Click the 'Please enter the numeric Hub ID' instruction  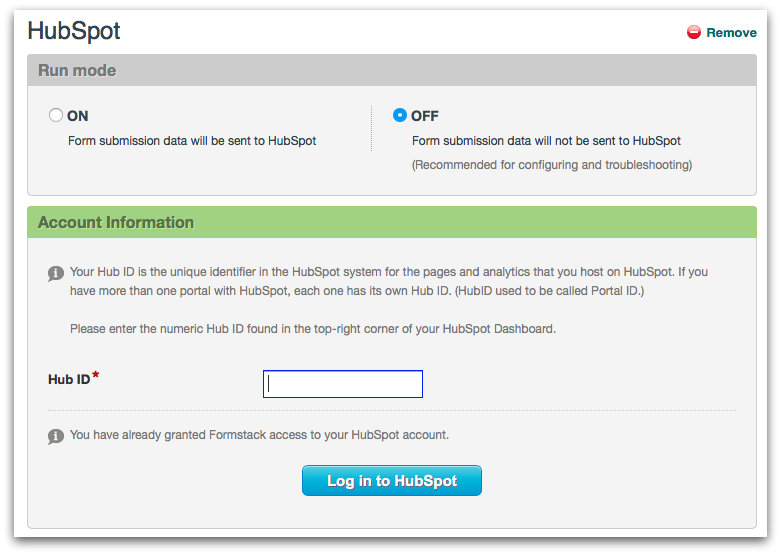coord(312,328)
